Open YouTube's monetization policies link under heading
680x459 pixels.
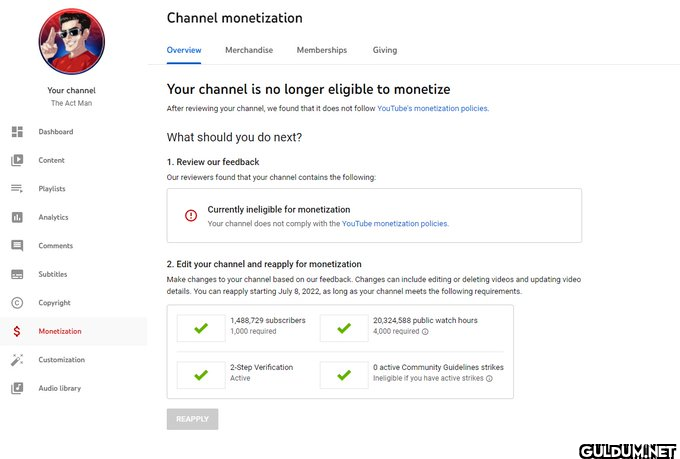click(433, 108)
